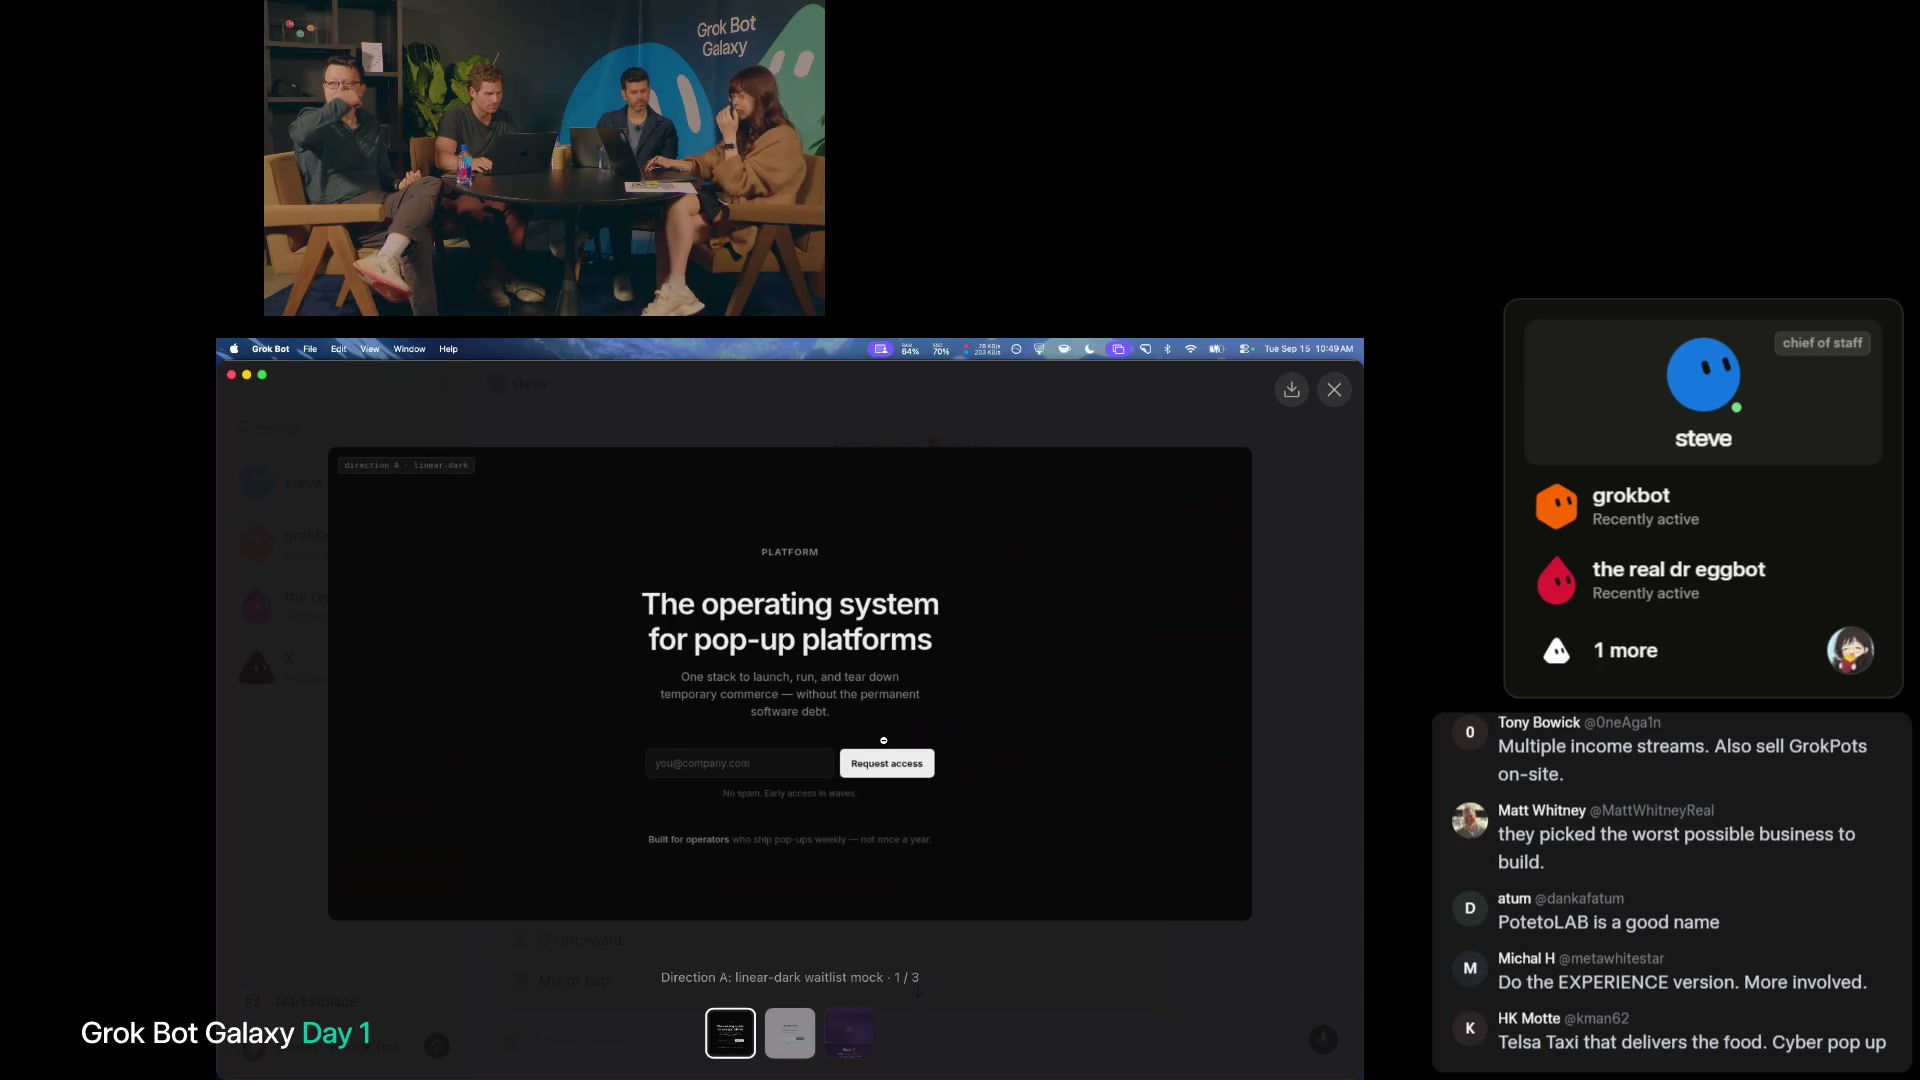Image resolution: width=1920 pixels, height=1080 pixels.
Task: Open the Grok Bot app menu
Action: point(270,349)
